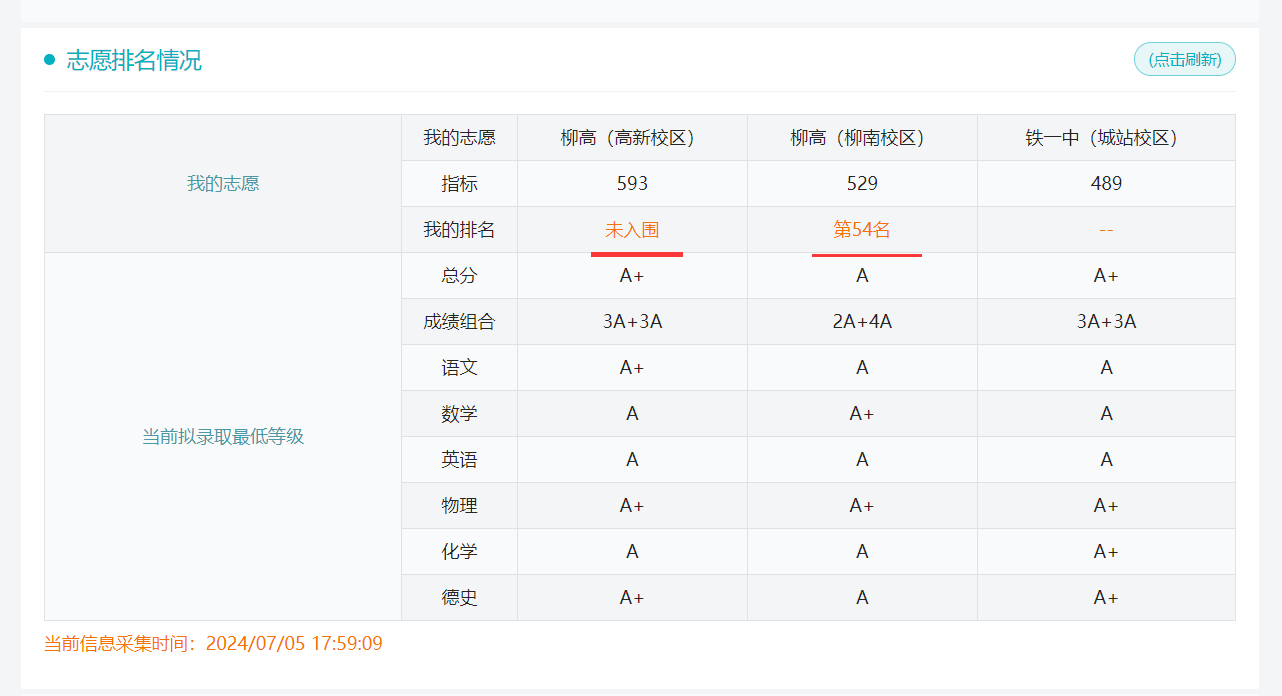The image size is (1282, 696).
Task: Click the 489 quota value
Action: pyautogui.click(x=1106, y=184)
